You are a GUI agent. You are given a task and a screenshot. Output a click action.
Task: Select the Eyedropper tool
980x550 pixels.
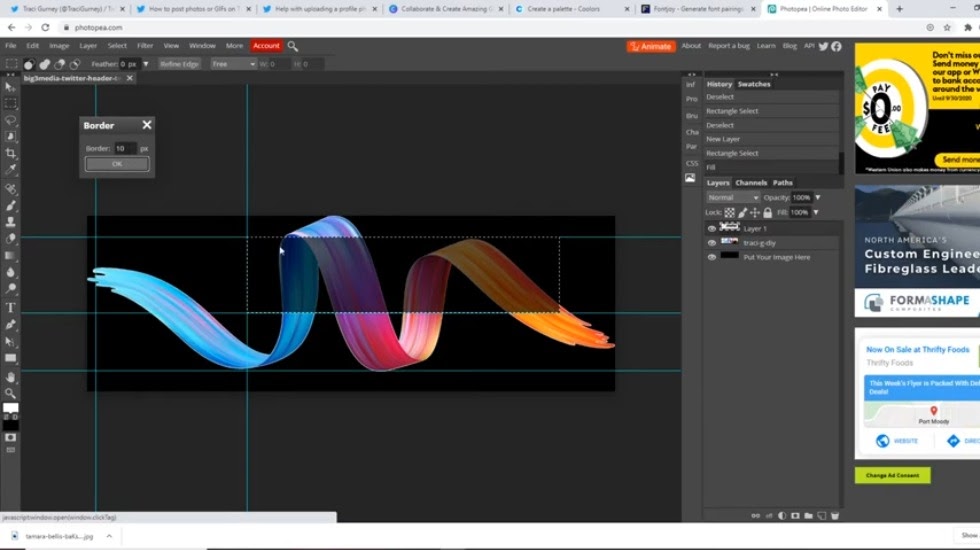(x=10, y=169)
